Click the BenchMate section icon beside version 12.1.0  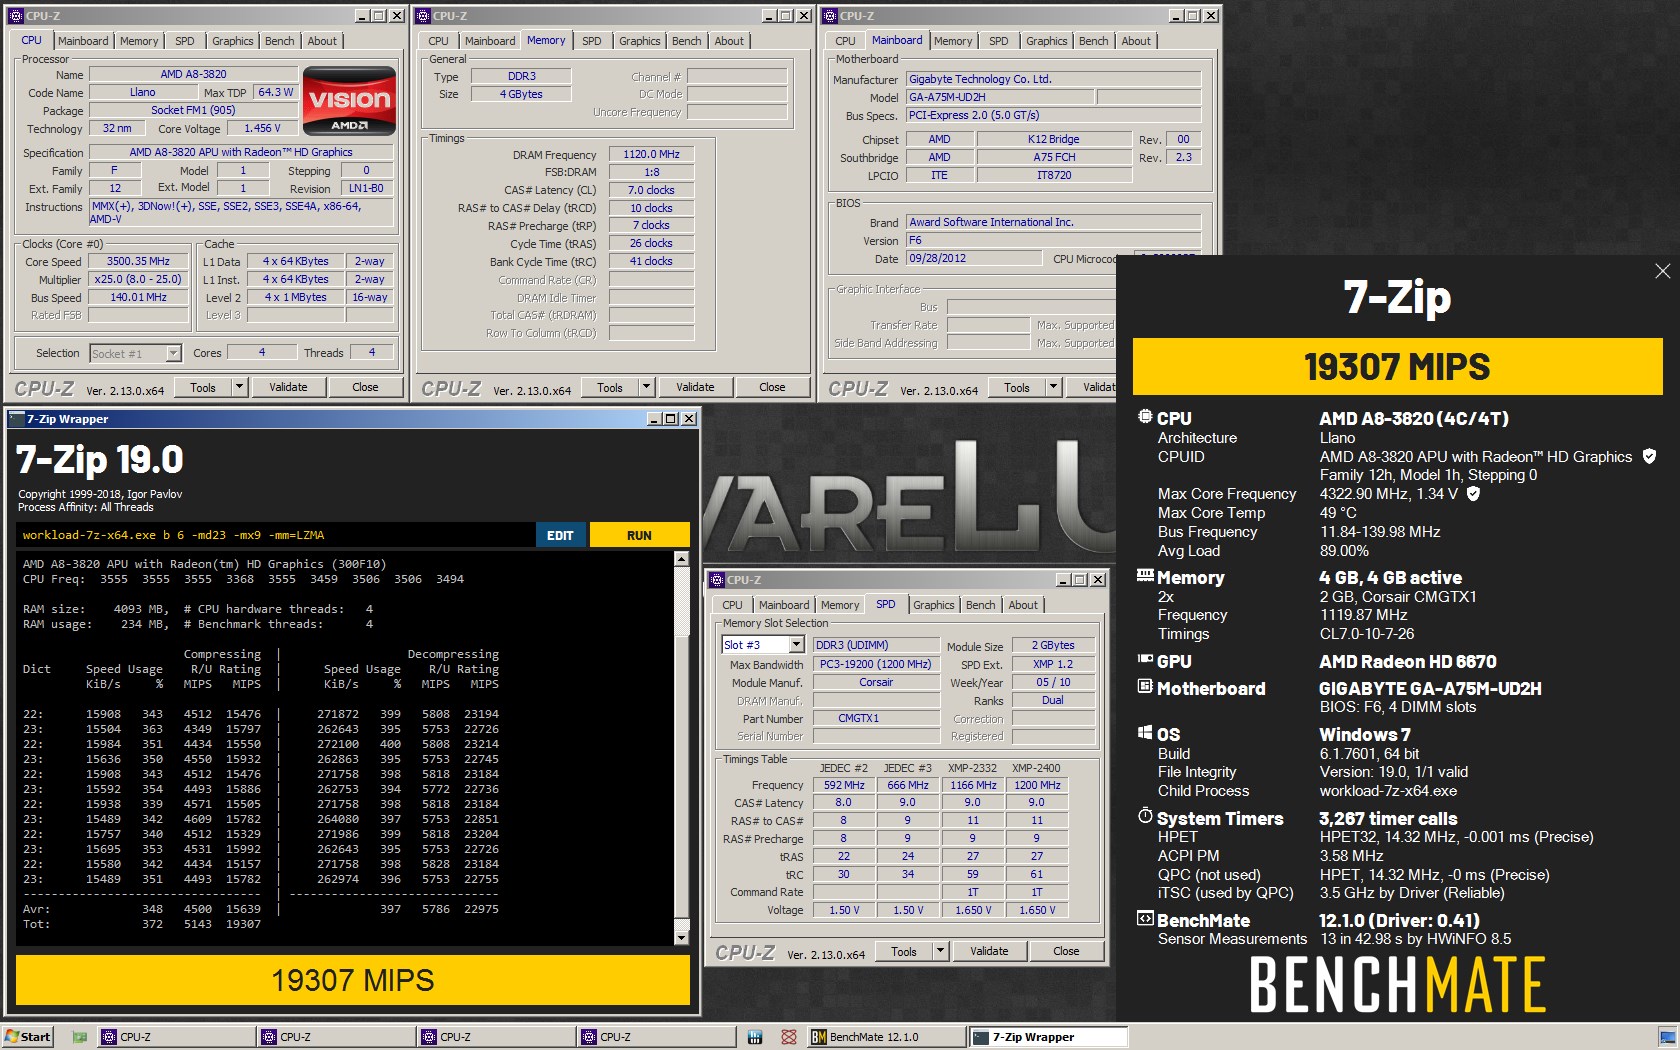1145,919
